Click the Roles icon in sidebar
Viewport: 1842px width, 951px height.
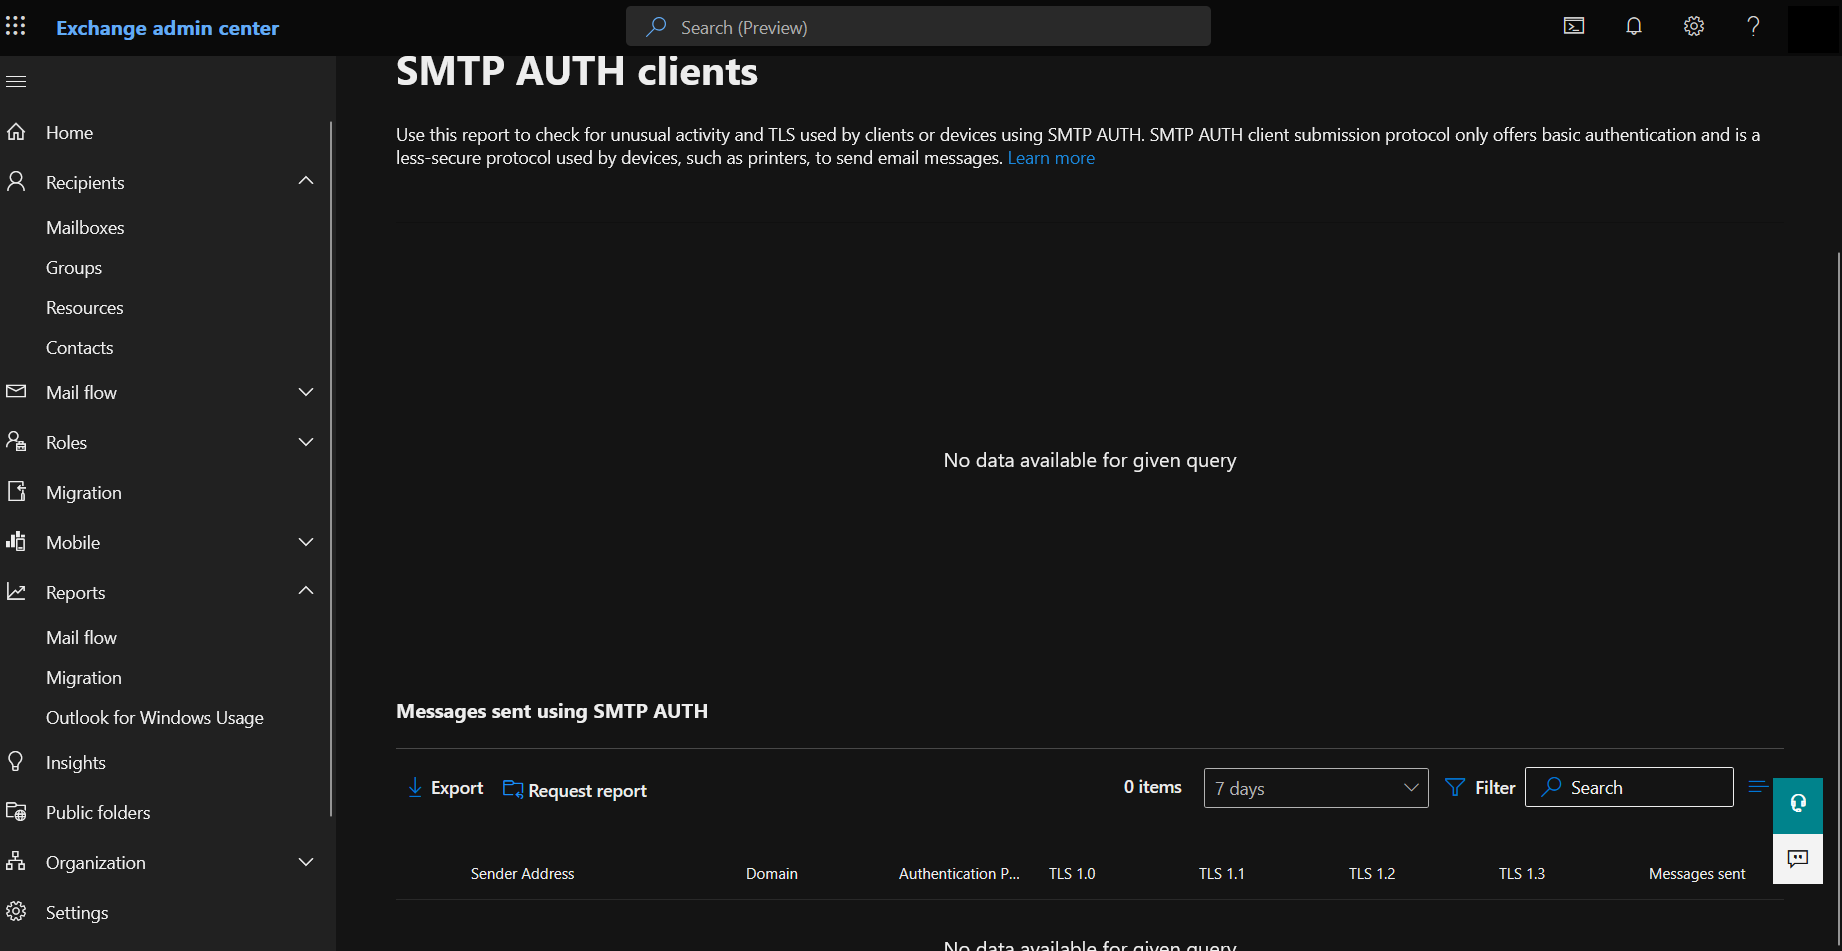pos(16,441)
